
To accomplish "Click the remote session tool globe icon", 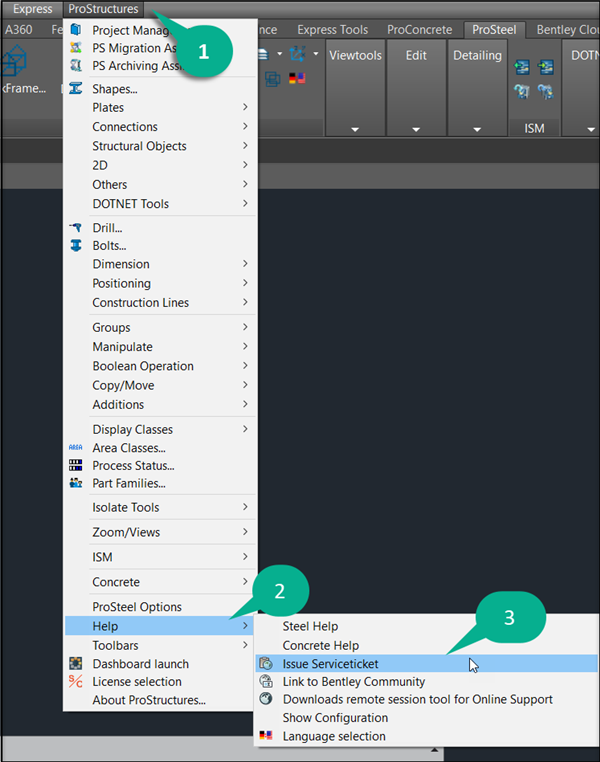I will pos(266,699).
